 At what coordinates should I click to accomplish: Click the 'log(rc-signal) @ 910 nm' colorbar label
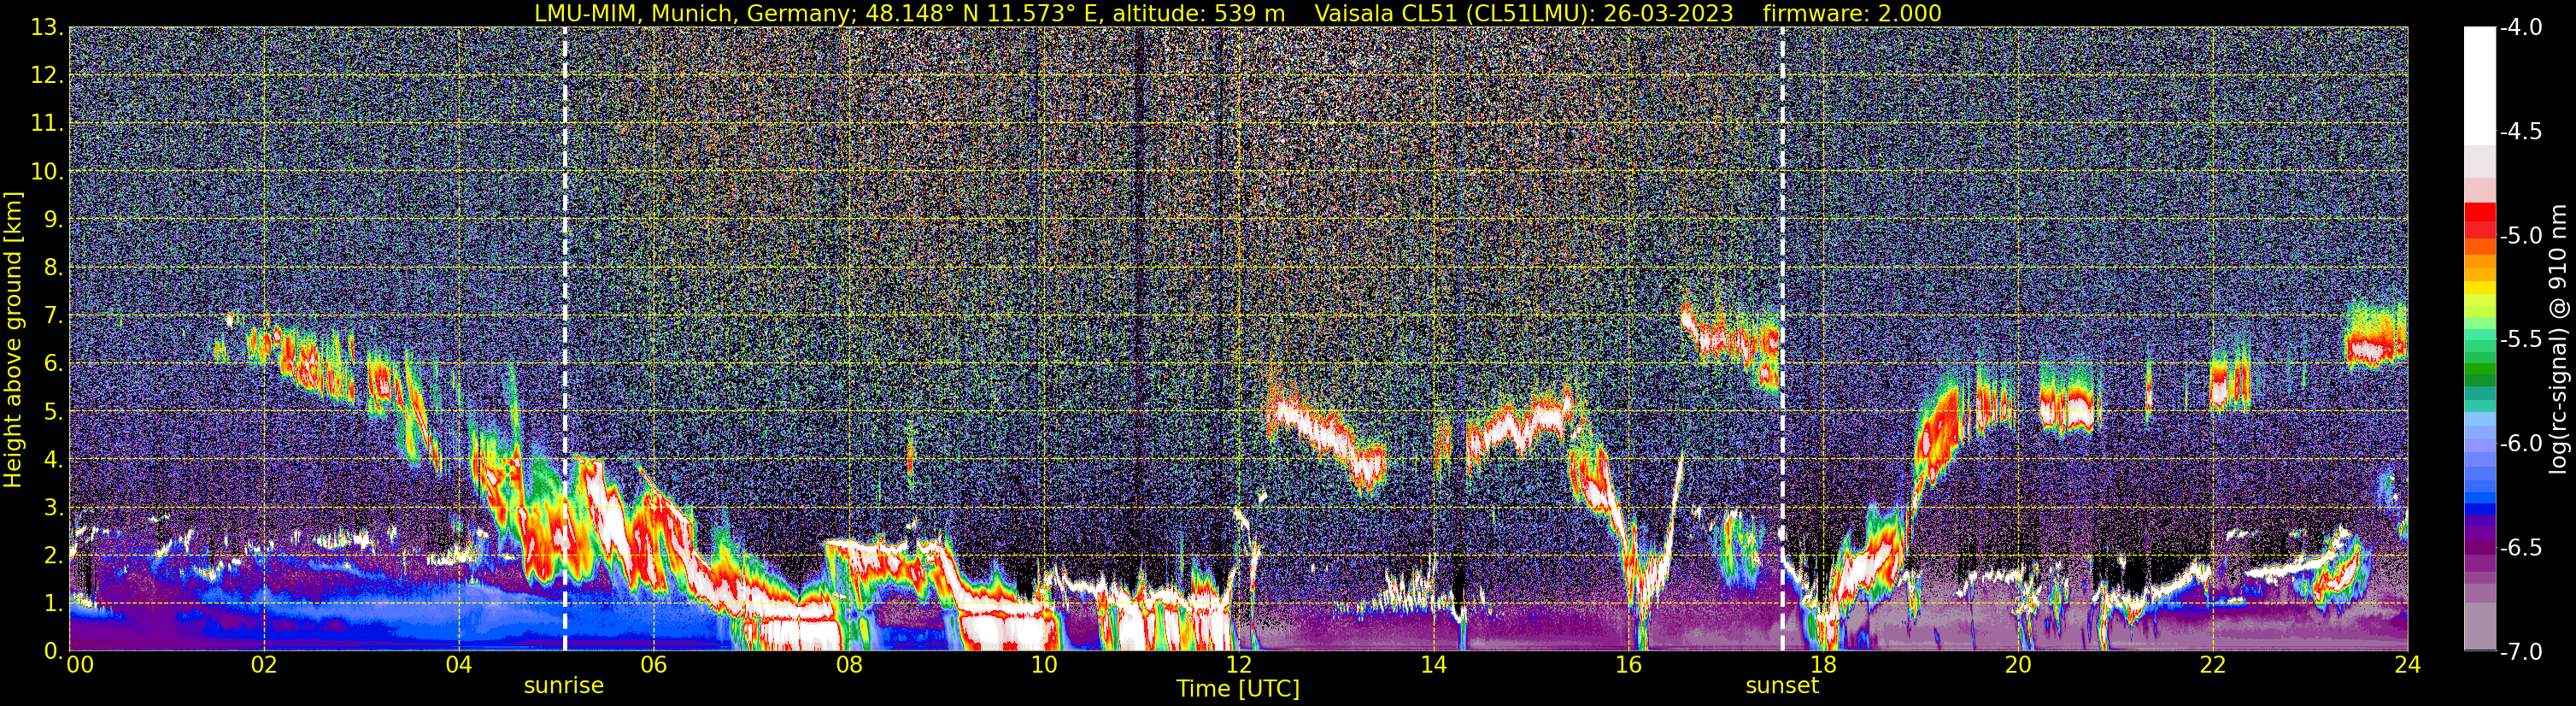pyautogui.click(x=2559, y=340)
